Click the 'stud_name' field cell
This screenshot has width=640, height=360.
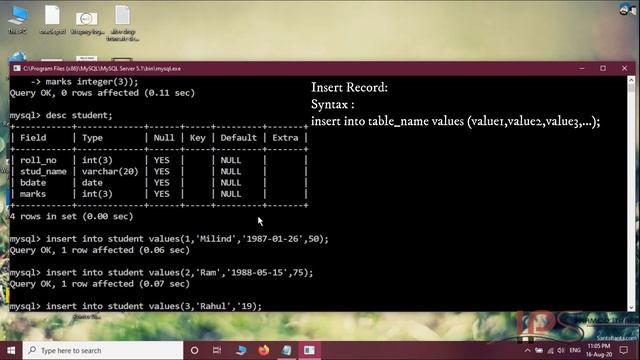pyautogui.click(x=43, y=171)
